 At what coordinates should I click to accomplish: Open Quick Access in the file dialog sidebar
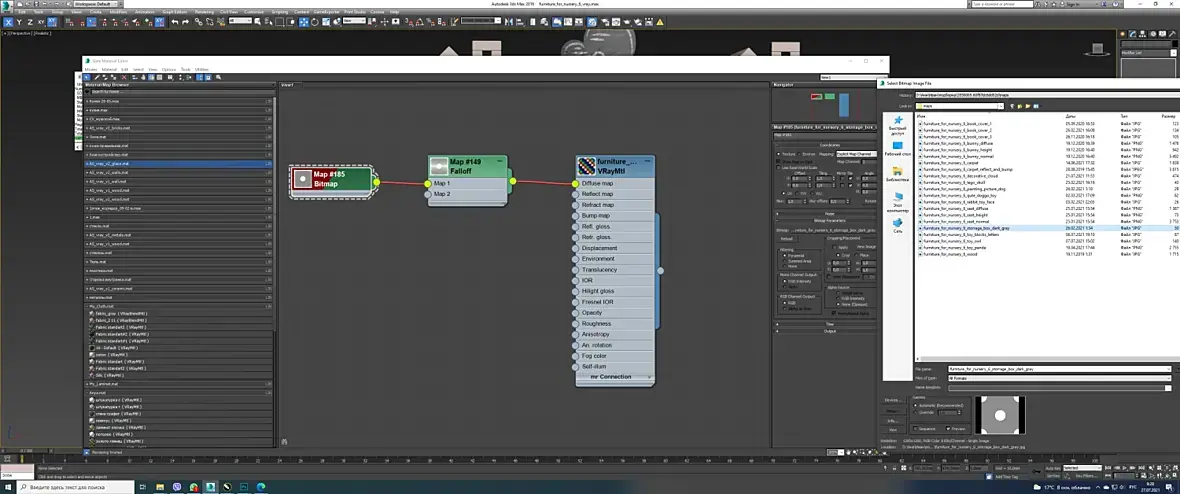[x=898, y=124]
